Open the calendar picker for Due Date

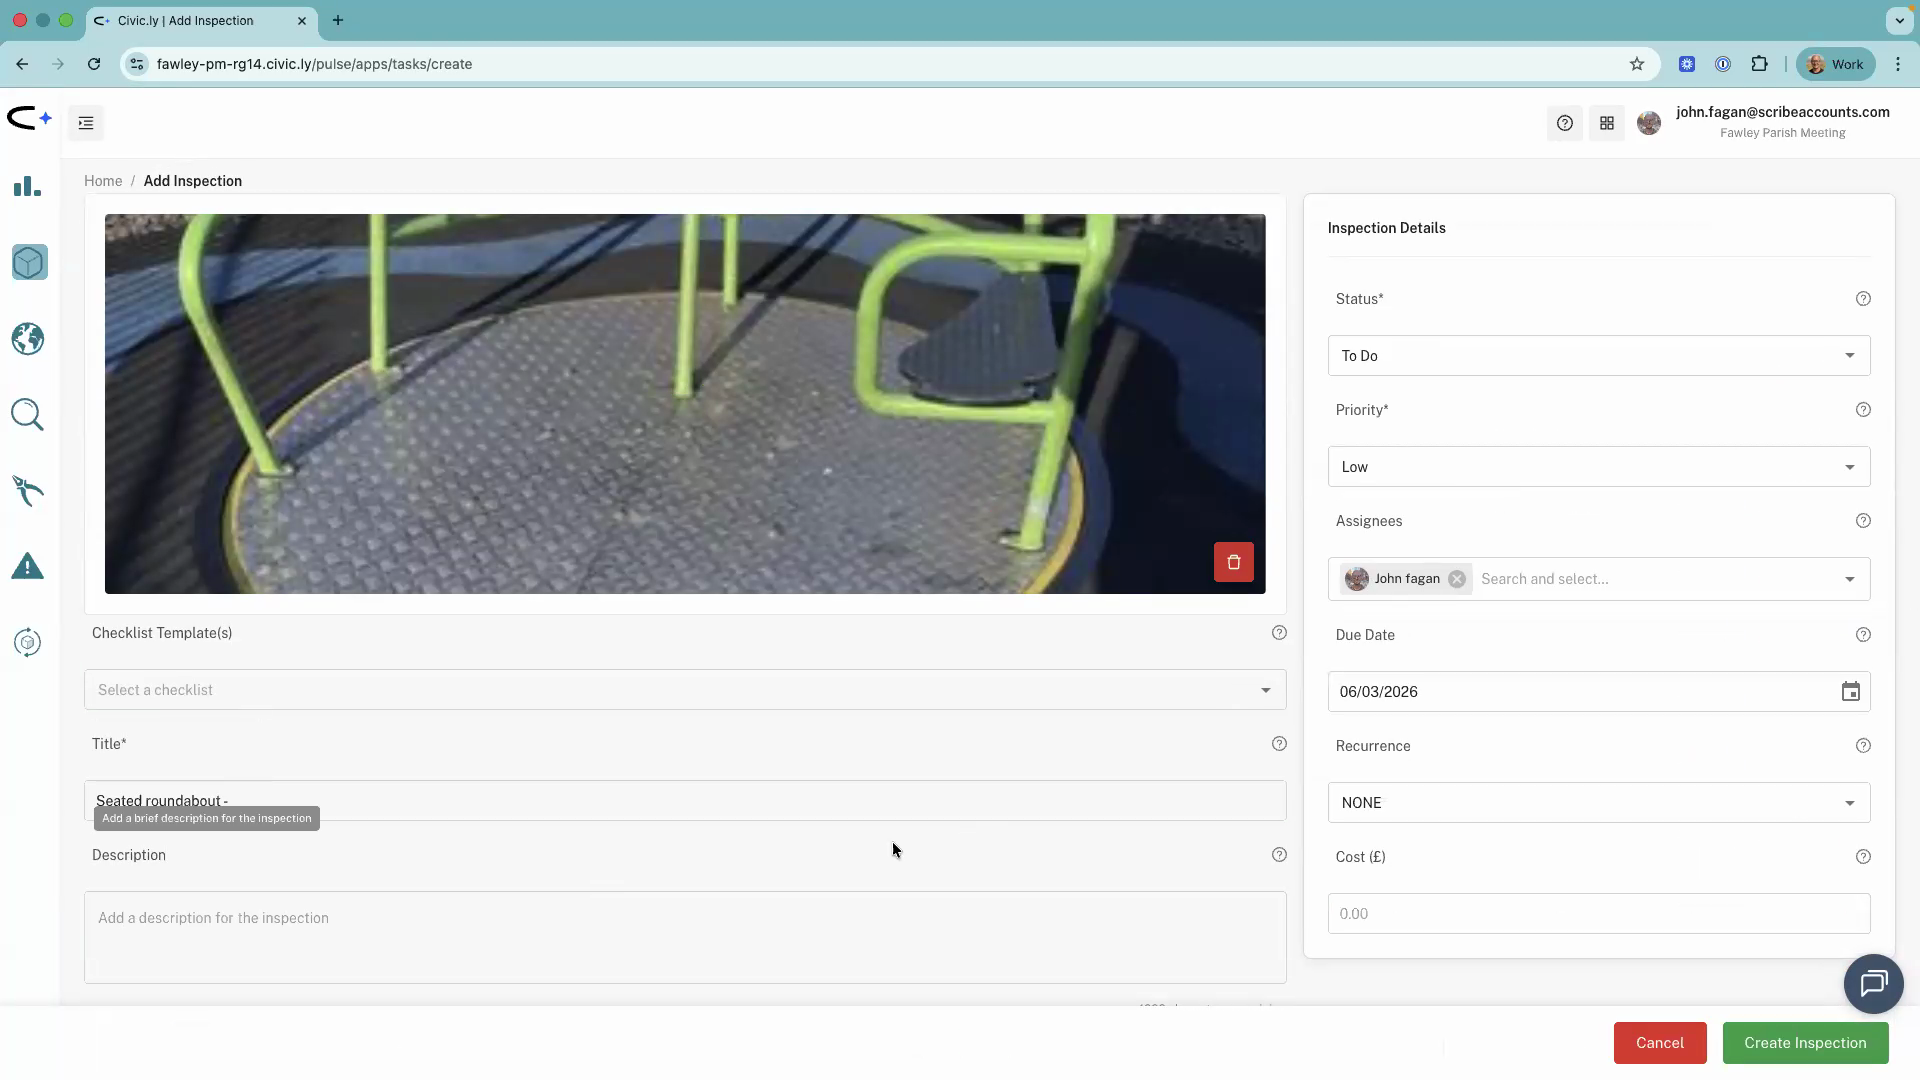click(1850, 692)
